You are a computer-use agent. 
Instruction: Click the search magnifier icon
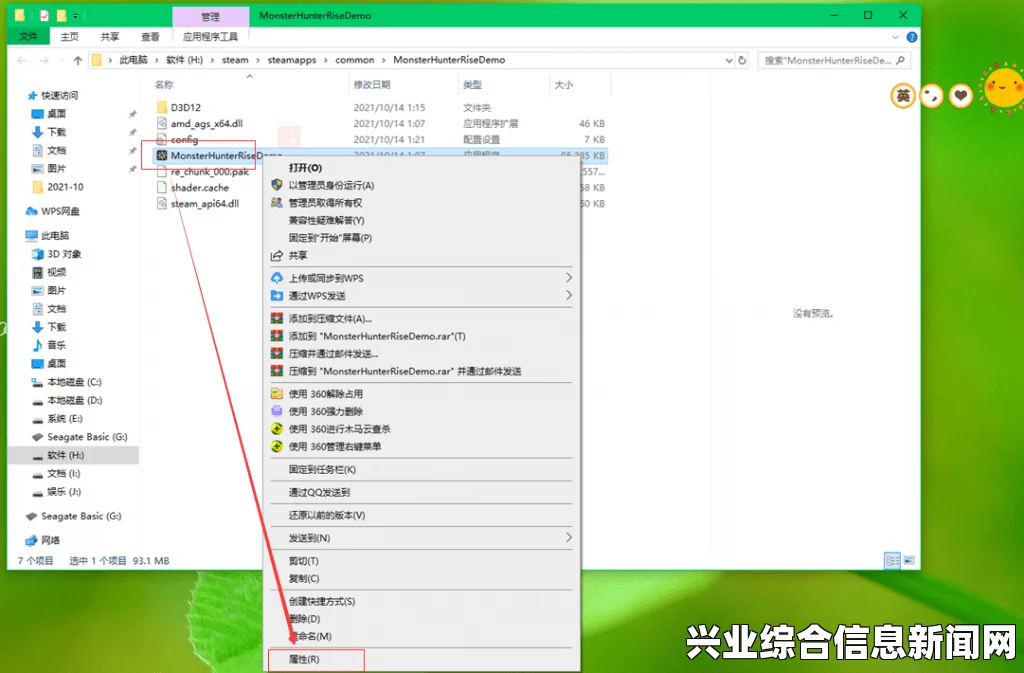[901, 60]
